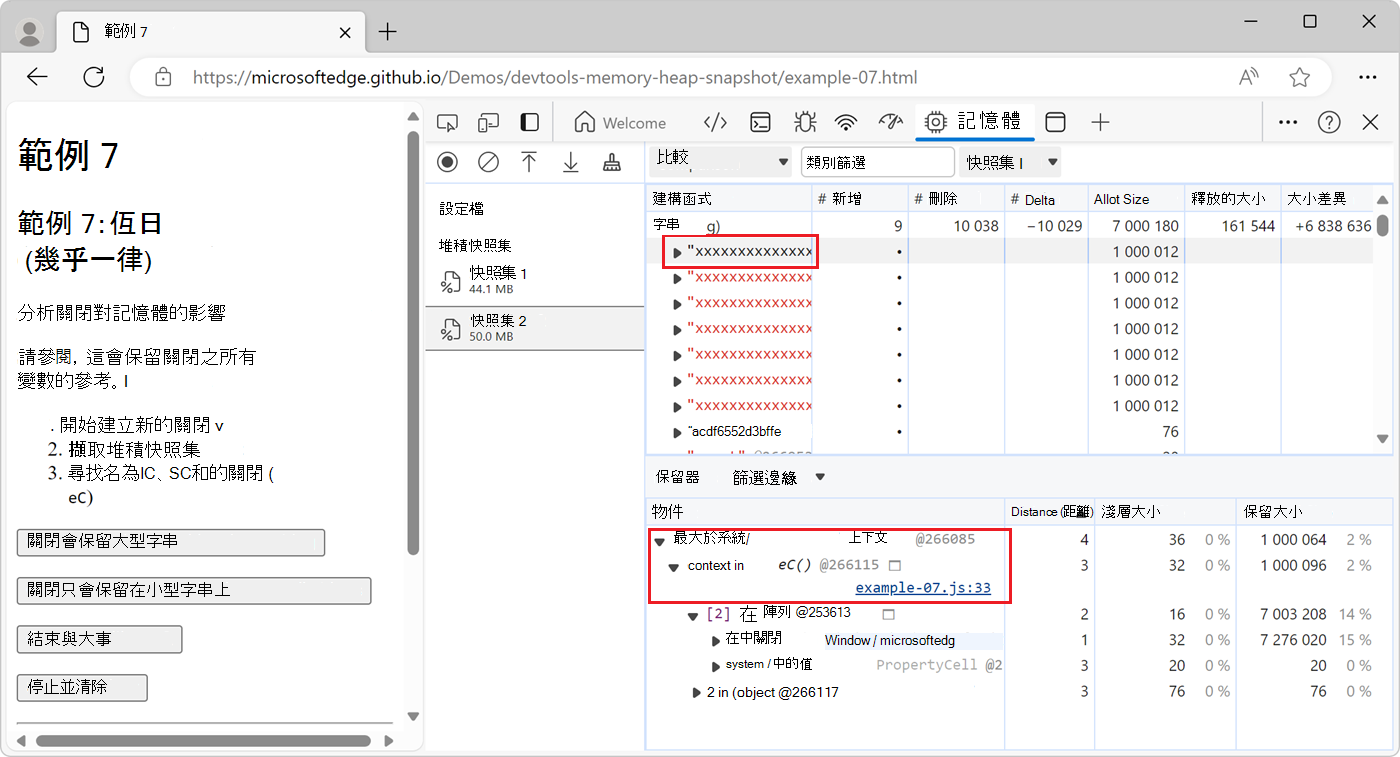Image resolution: width=1400 pixels, height=757 pixels.
Task: Open the Network panel icon
Action: click(846, 122)
